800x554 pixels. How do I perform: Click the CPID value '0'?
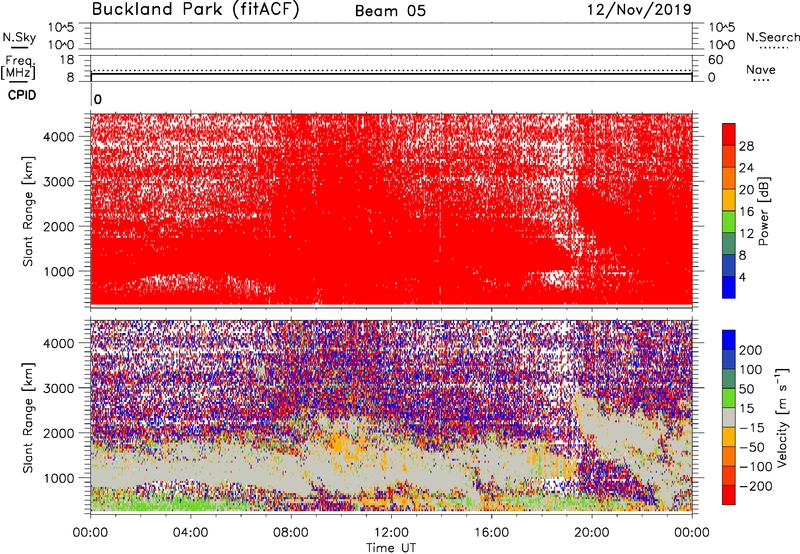[98, 100]
